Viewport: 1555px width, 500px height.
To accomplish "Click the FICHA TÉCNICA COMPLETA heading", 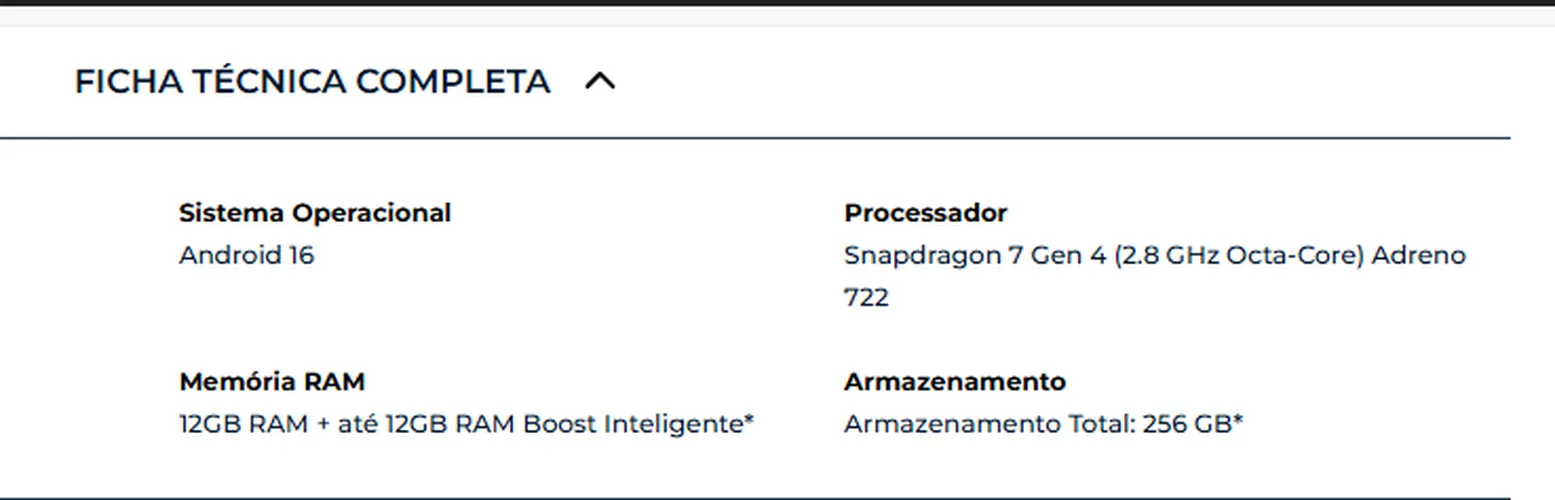I will (x=312, y=81).
